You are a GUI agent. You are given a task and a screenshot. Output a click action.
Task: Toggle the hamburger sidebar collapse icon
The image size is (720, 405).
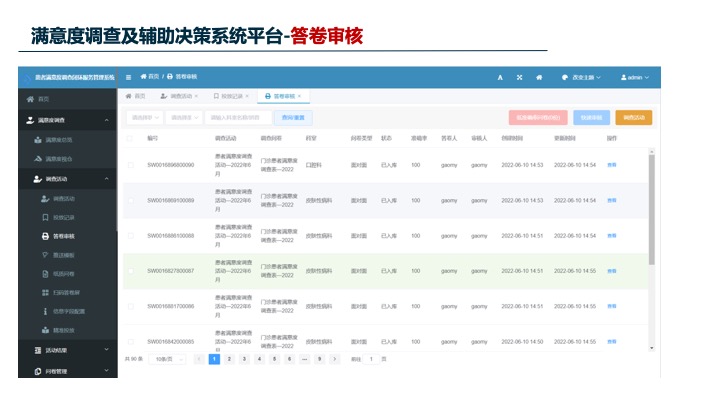pos(129,77)
